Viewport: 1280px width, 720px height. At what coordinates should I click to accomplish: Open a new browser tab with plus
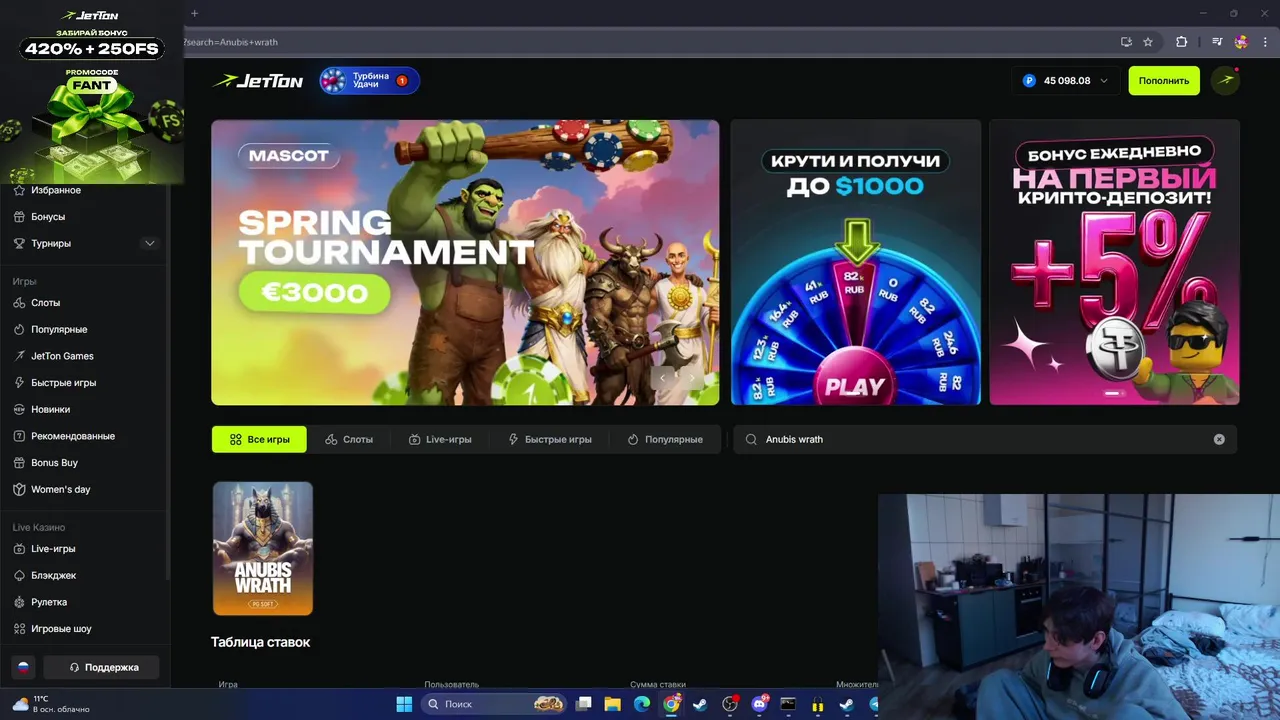click(x=194, y=13)
